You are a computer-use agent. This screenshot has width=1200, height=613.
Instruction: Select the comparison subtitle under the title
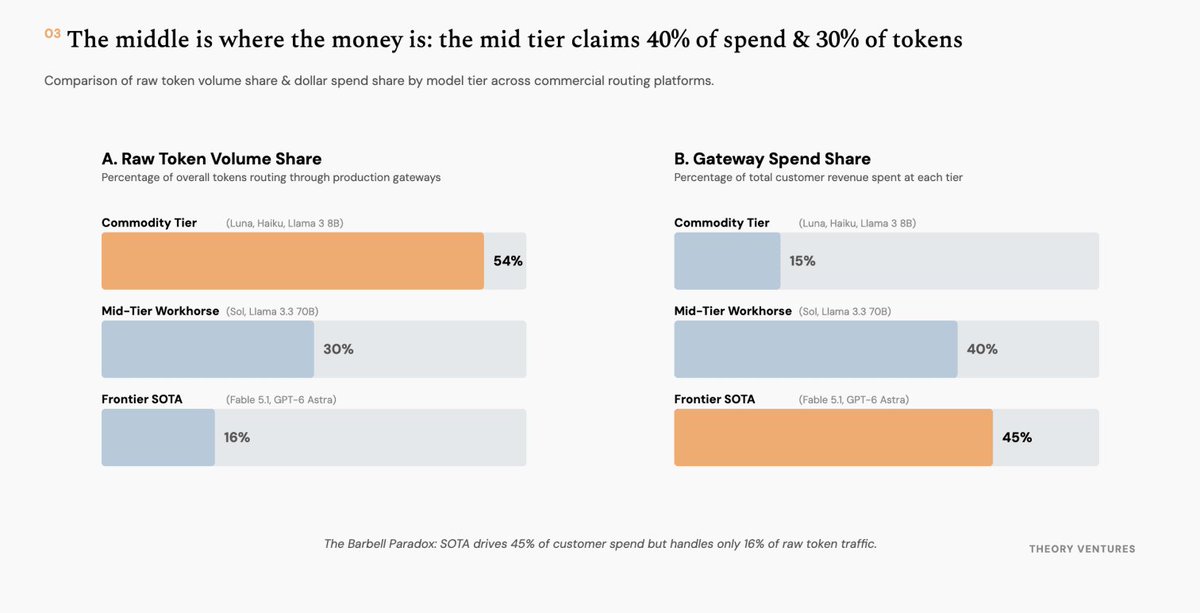pyautogui.click(x=379, y=80)
